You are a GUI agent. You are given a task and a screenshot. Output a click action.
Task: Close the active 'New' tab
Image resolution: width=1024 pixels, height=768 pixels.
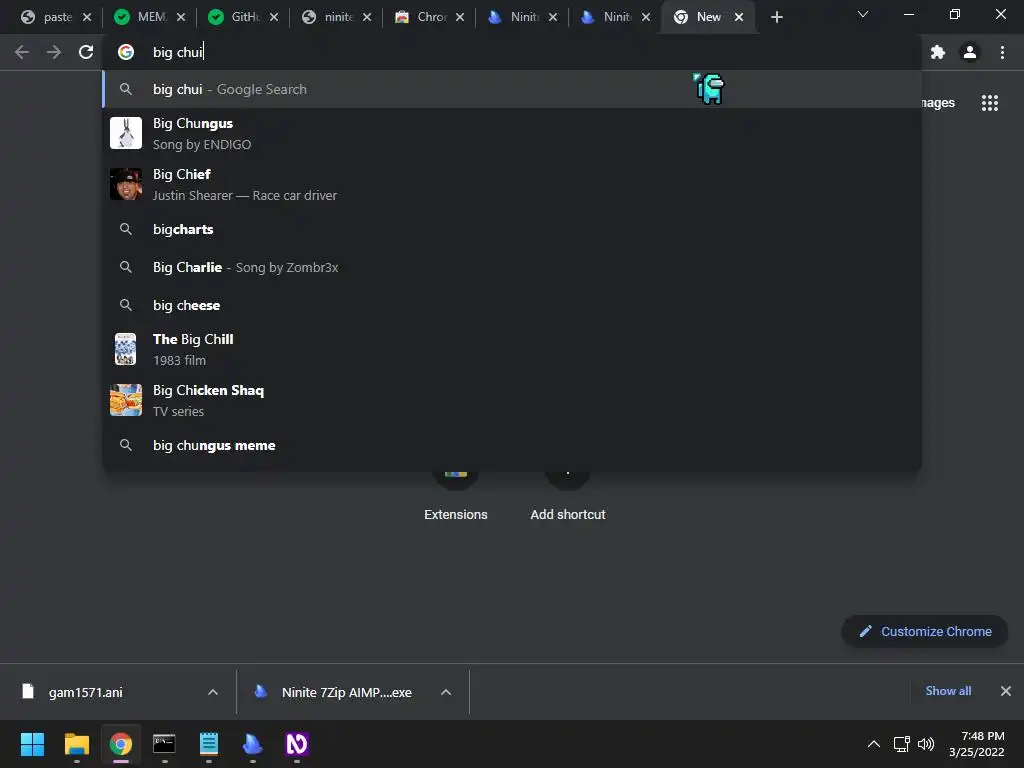[x=739, y=17]
